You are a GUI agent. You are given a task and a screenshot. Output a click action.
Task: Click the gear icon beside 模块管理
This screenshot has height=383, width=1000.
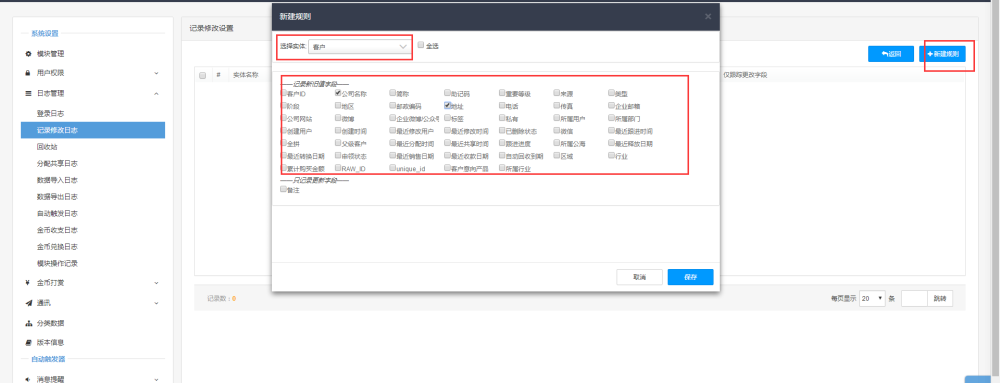coord(28,54)
